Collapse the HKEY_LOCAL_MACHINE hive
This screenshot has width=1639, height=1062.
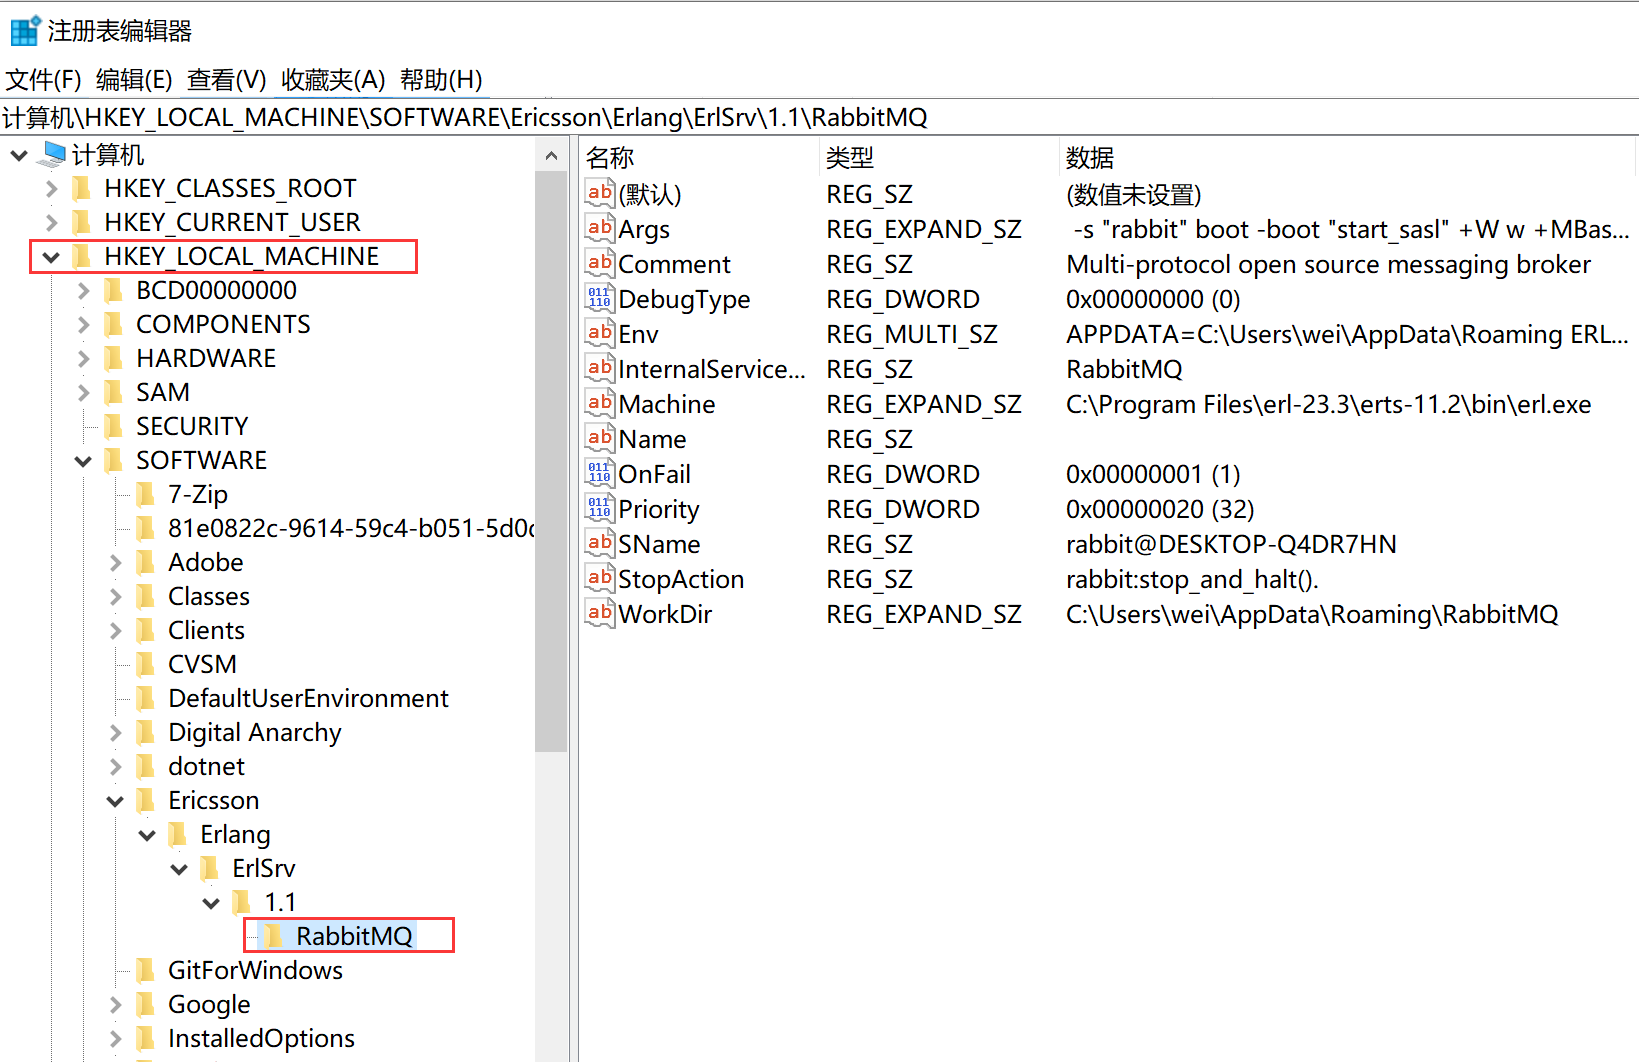51,257
